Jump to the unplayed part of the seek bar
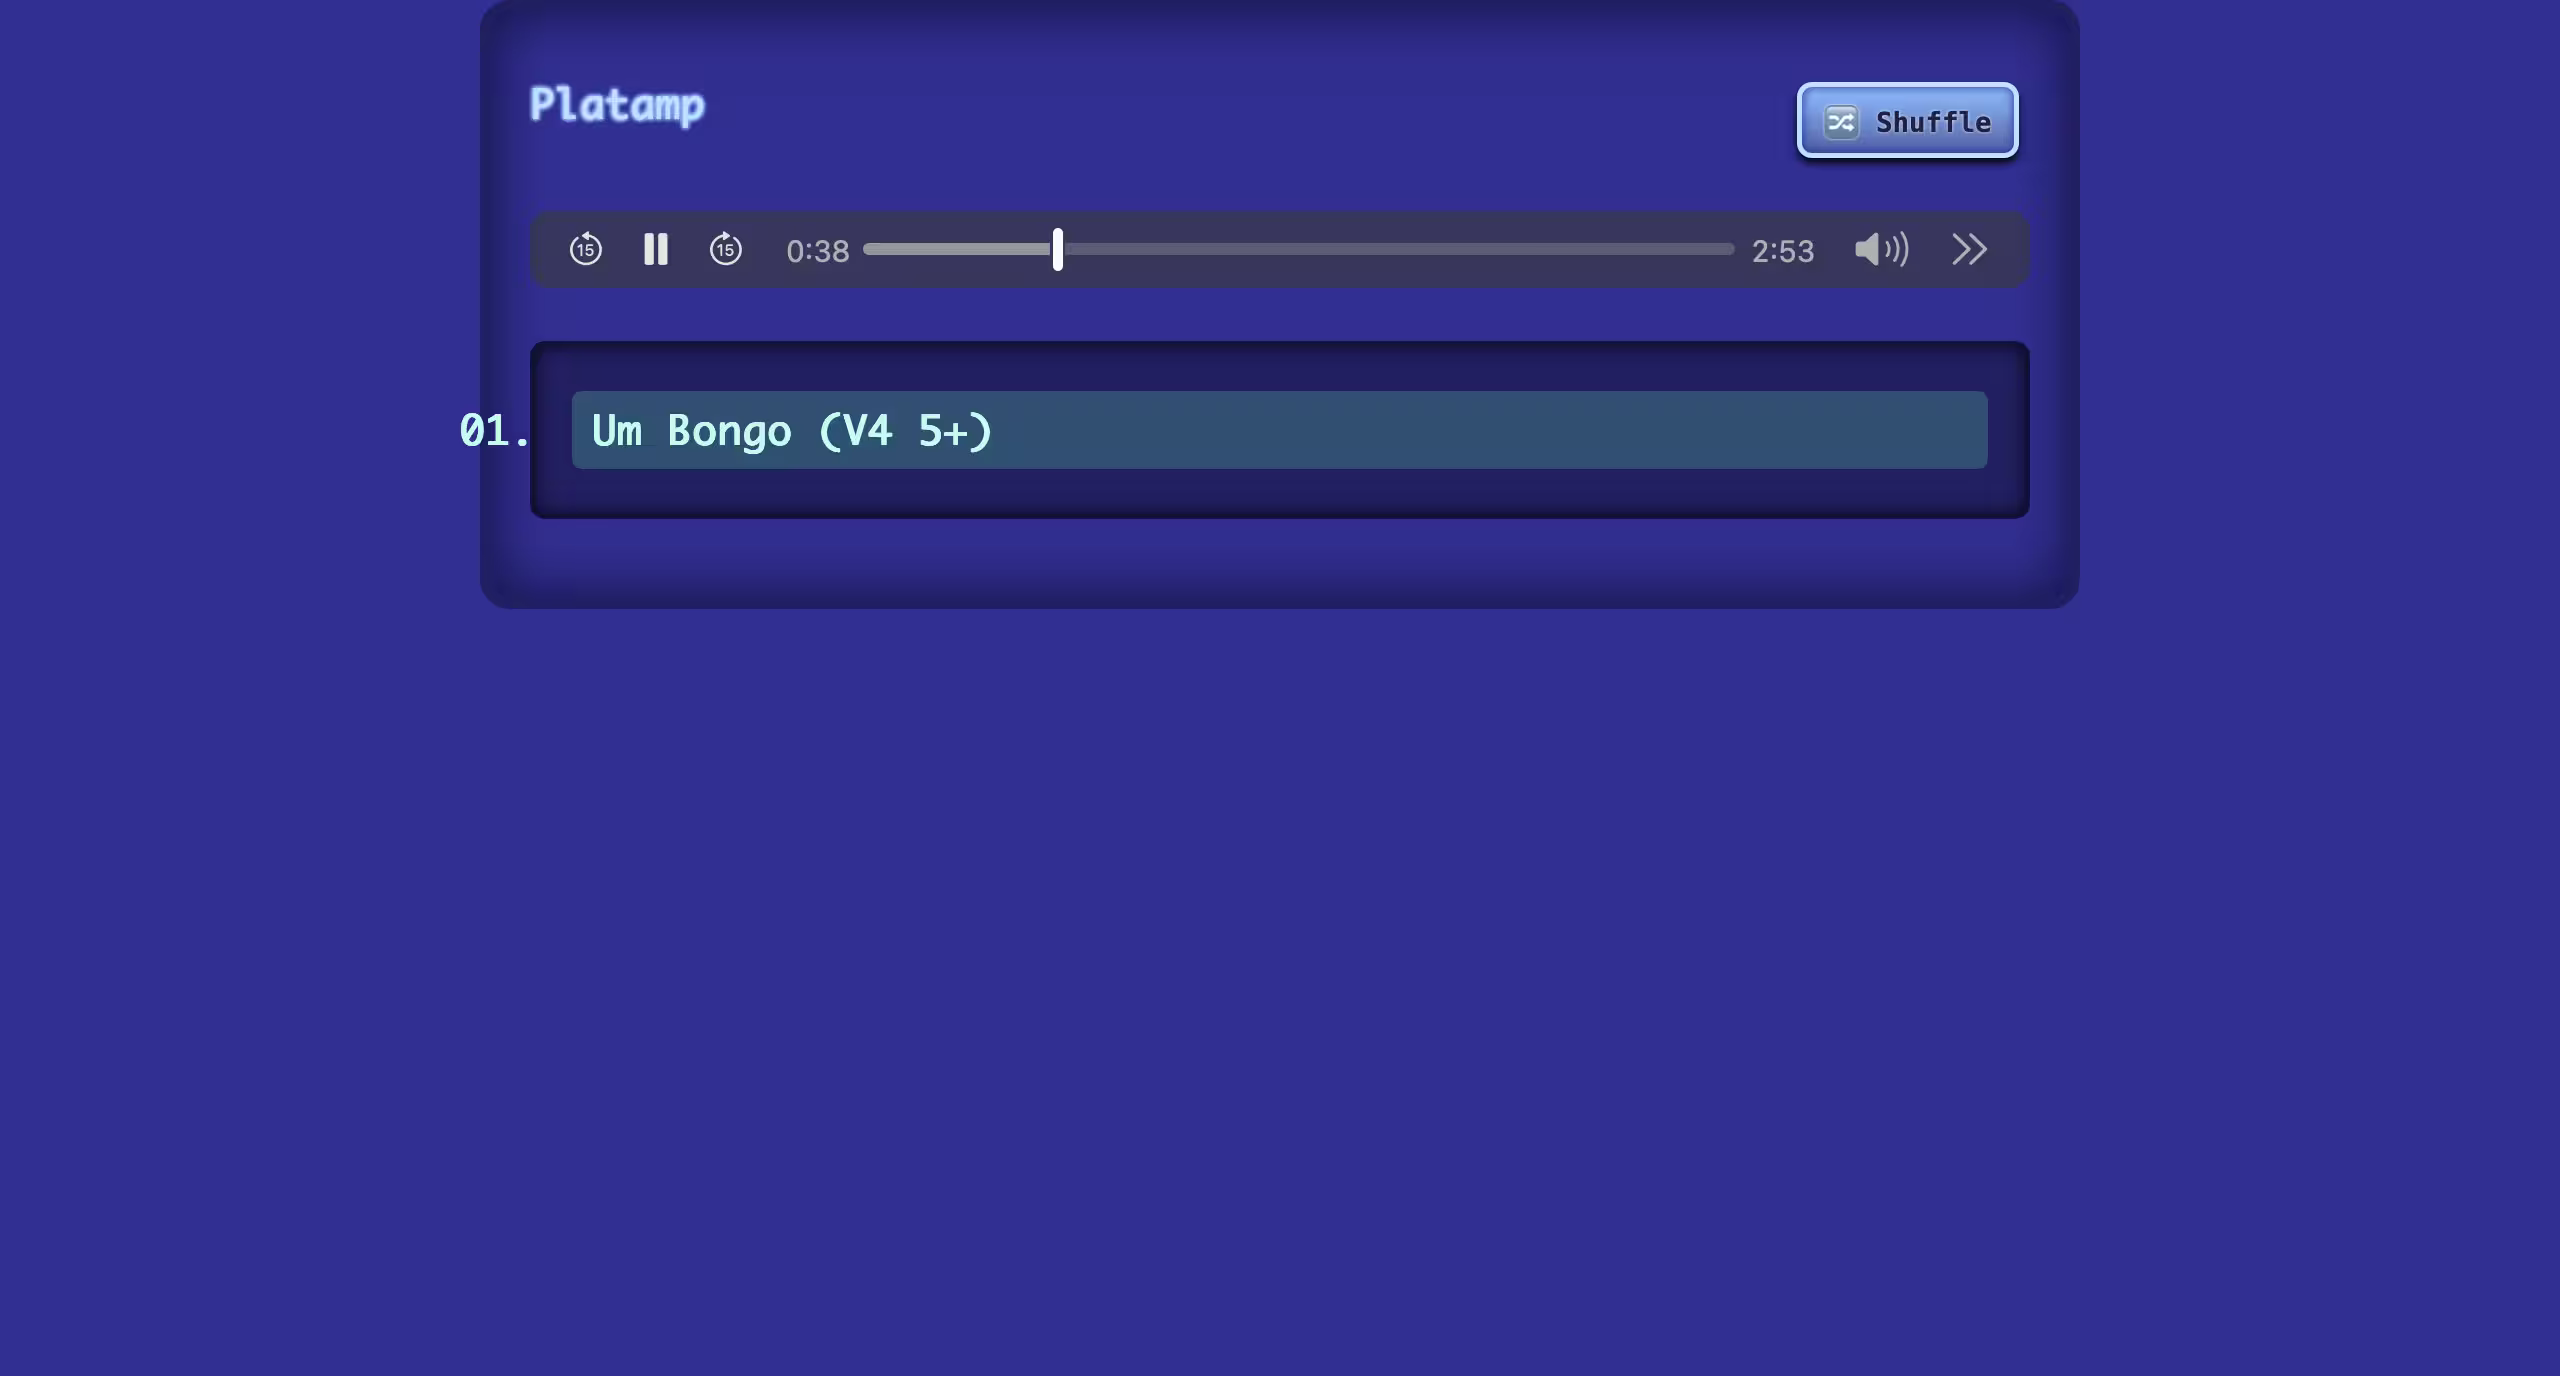This screenshot has height=1376, width=2560. coord(1398,249)
